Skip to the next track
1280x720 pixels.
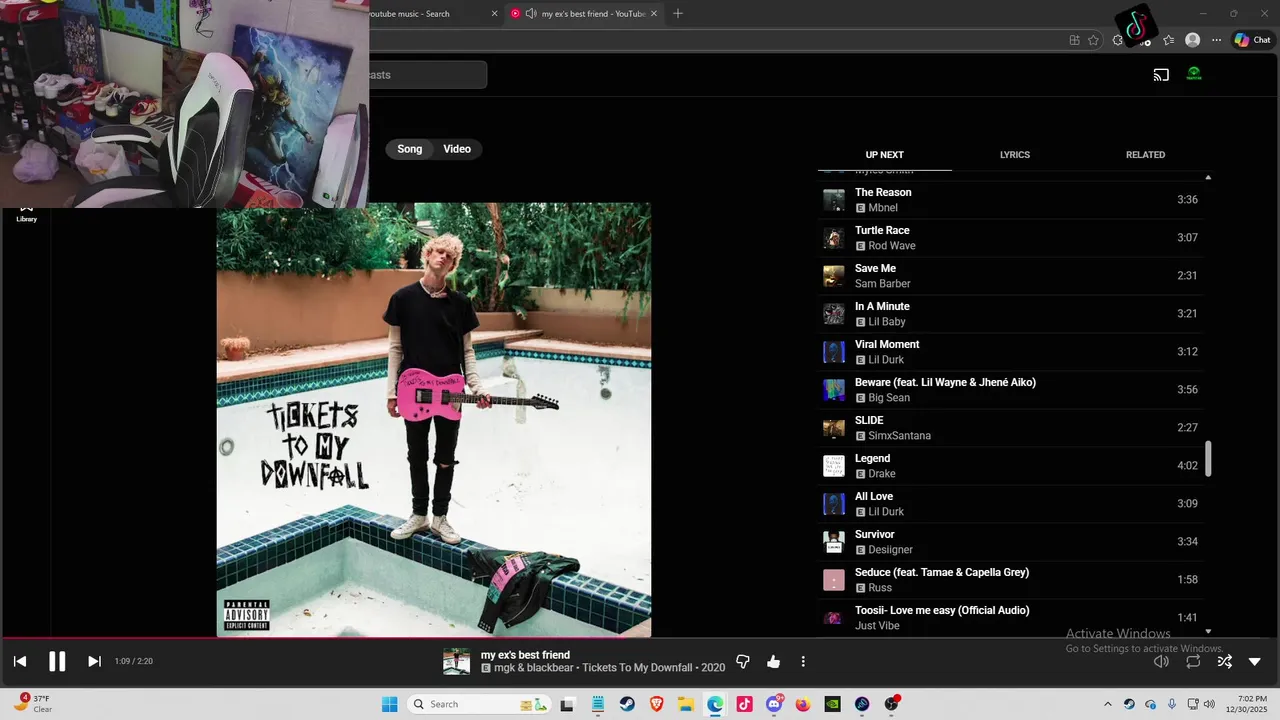tap(94, 661)
